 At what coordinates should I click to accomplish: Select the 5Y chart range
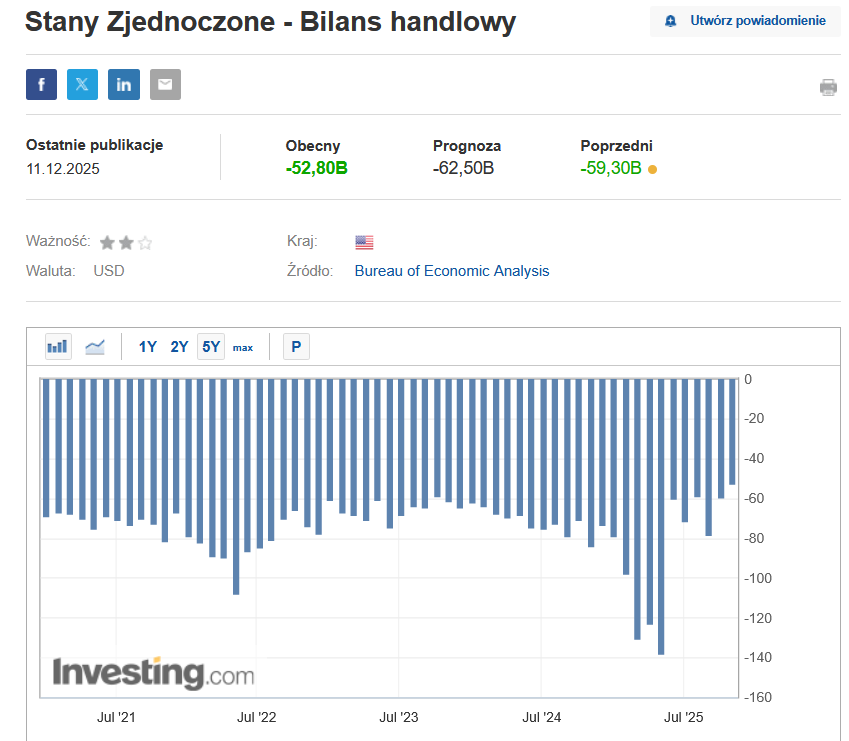(x=211, y=347)
